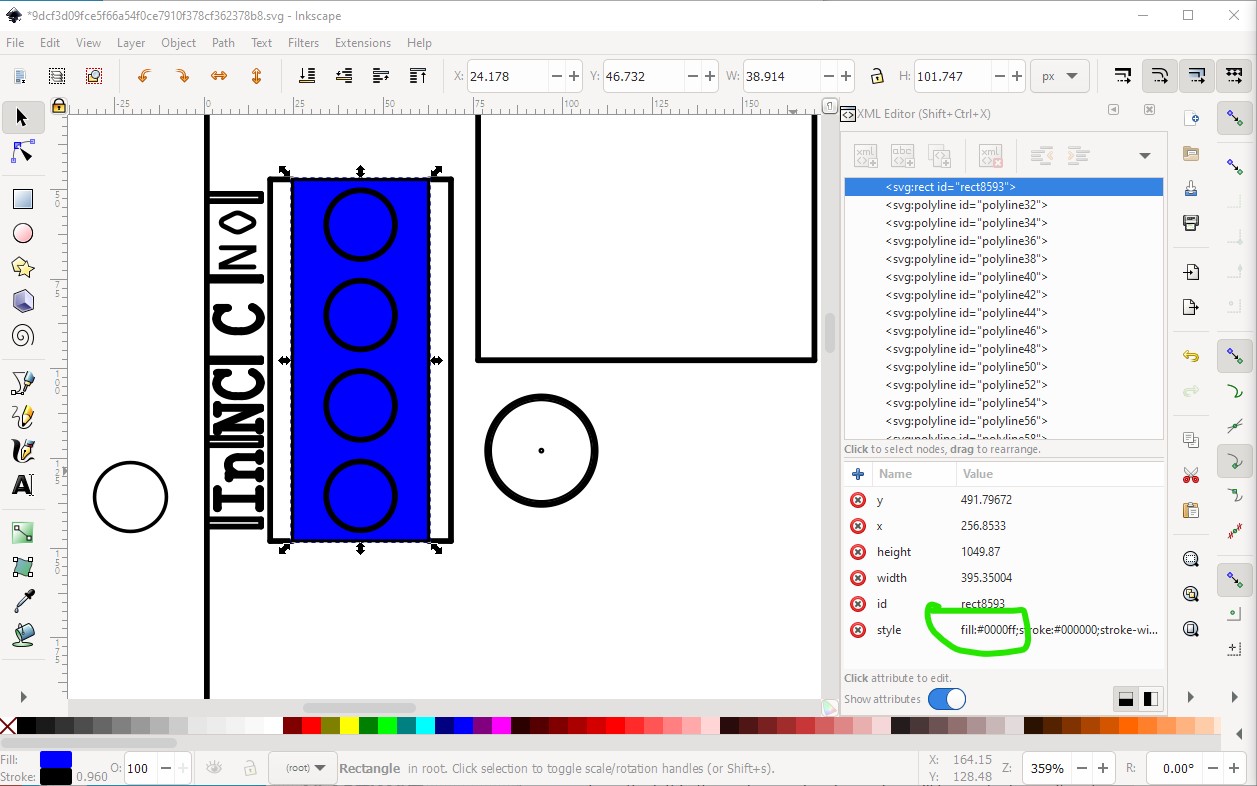This screenshot has width=1257, height=786.
Task: Select all objects icon in toolbar
Action: tap(20, 76)
